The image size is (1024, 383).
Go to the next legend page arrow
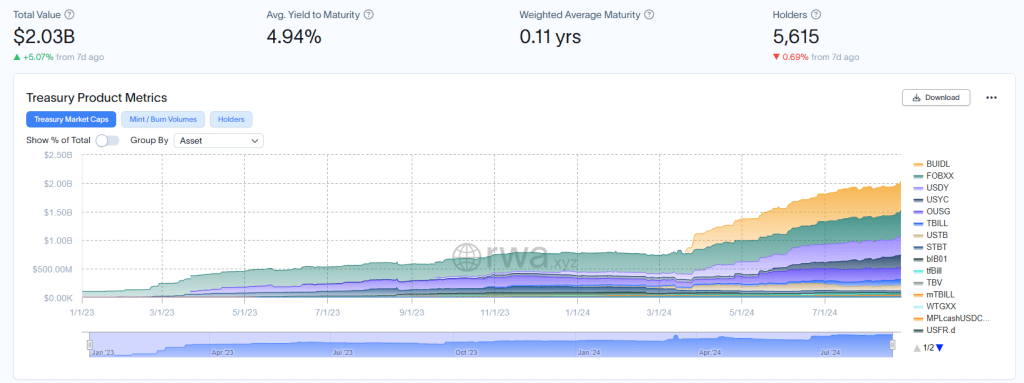coord(940,348)
